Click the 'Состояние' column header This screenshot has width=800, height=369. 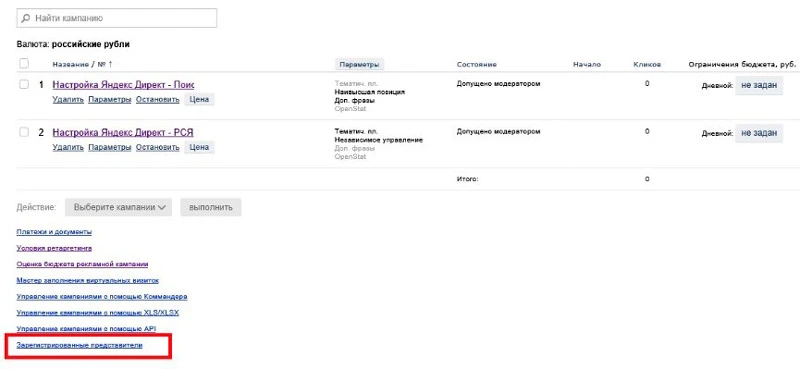point(477,64)
